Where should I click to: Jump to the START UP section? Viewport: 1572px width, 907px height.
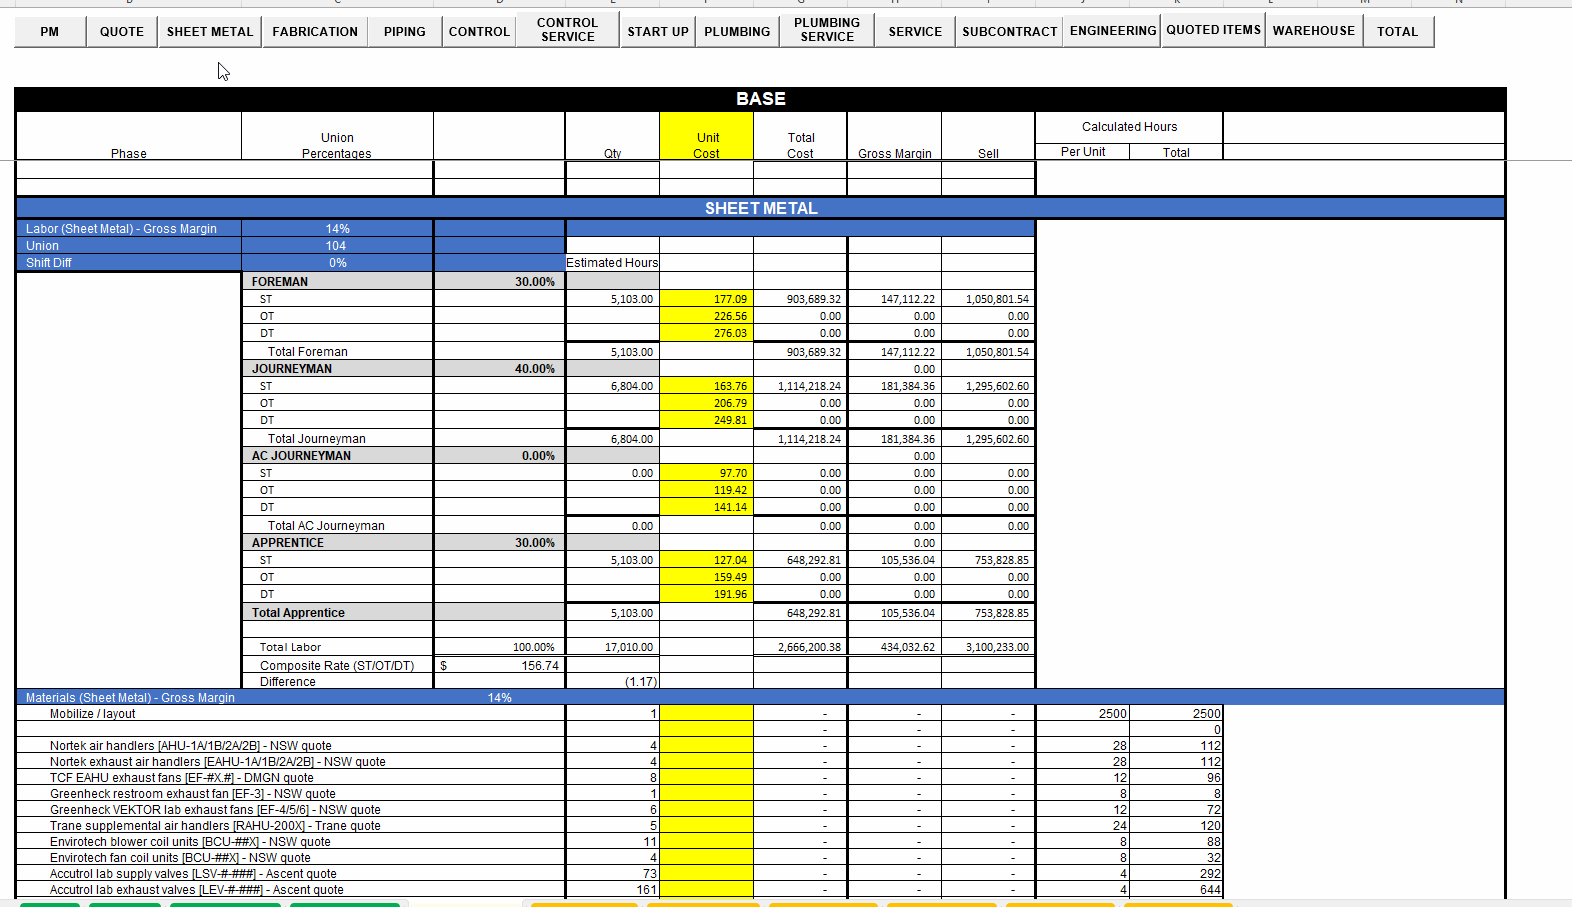point(658,31)
